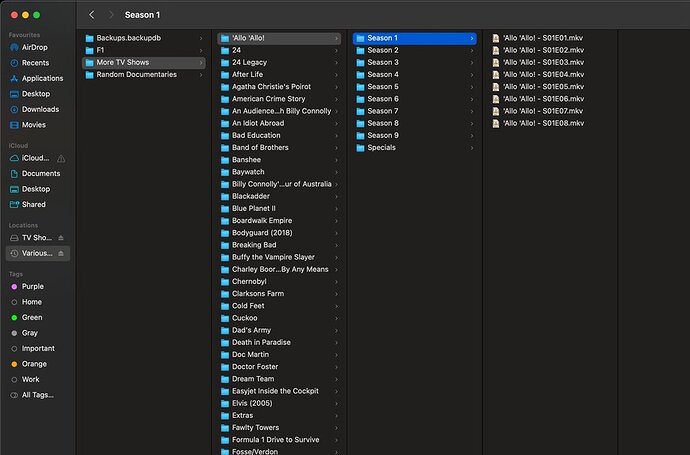Click the S01E02.mkv file icon
690x455 pixels.
496,51
